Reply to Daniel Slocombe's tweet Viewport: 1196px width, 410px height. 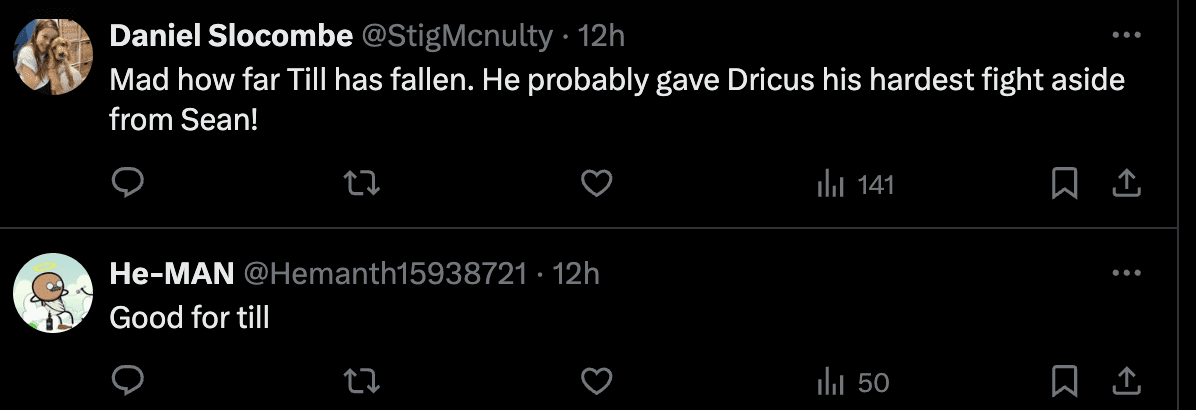[128, 184]
